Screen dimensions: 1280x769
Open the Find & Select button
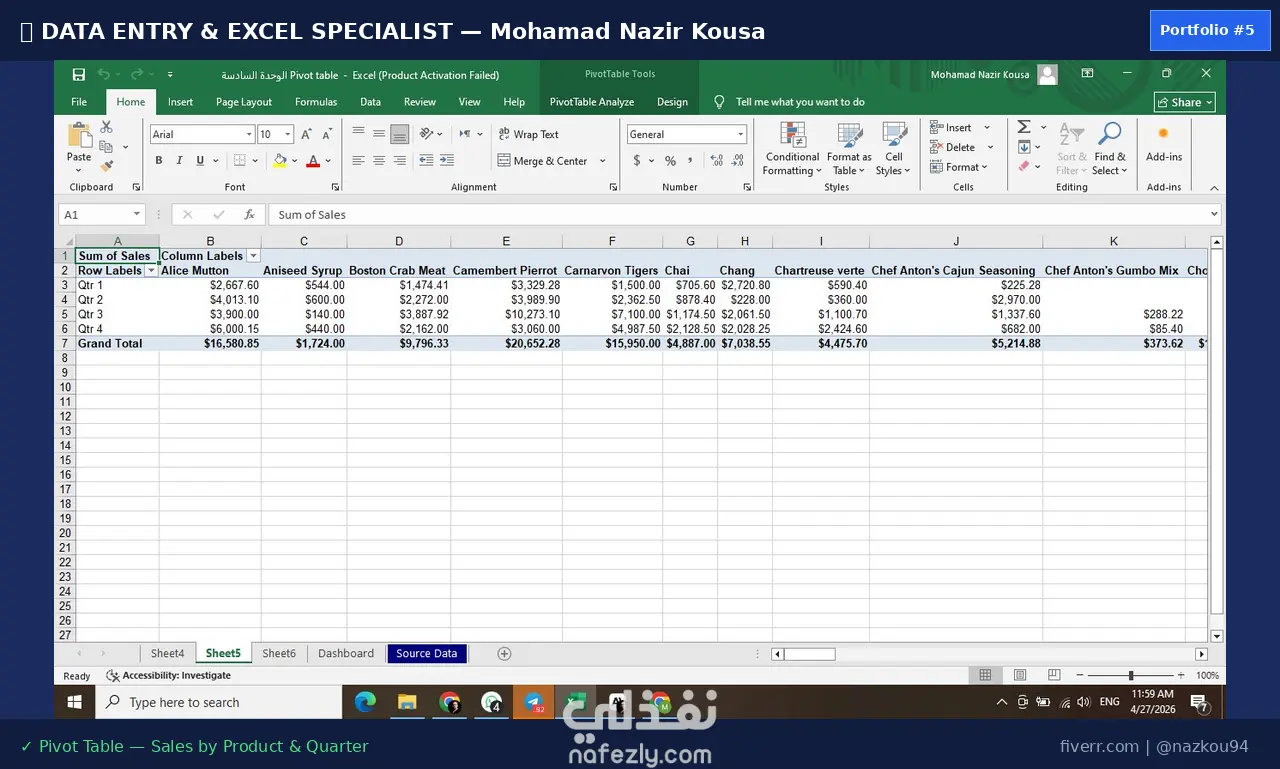click(x=1110, y=149)
